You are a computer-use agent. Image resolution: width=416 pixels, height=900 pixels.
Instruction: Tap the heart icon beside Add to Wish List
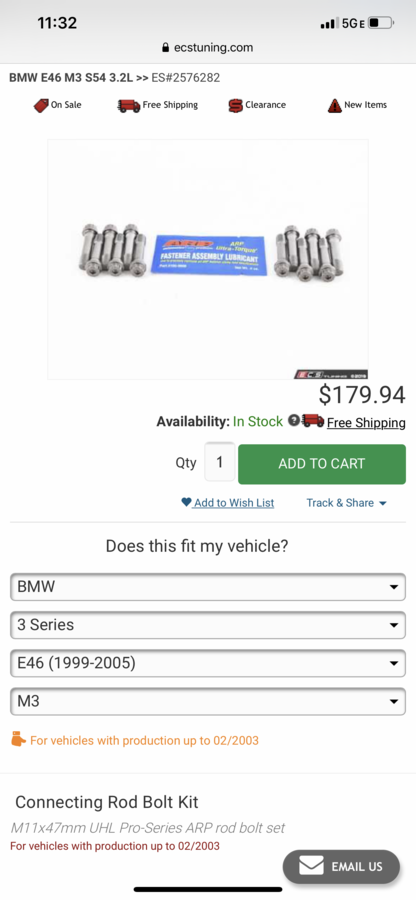[x=186, y=502]
